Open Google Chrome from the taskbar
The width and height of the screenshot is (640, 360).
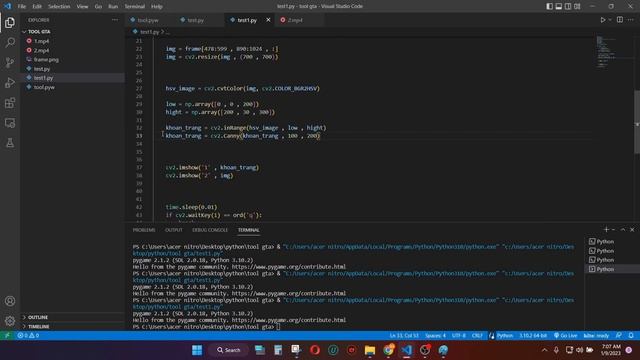[x=388, y=350]
